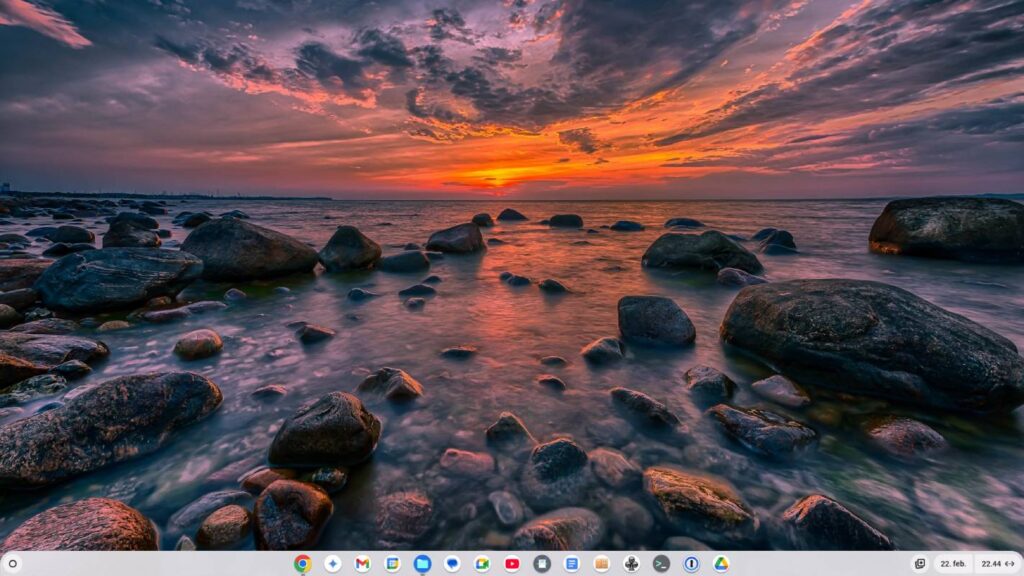Switch input method via the keyboard arrows indicator

pos(1012,563)
